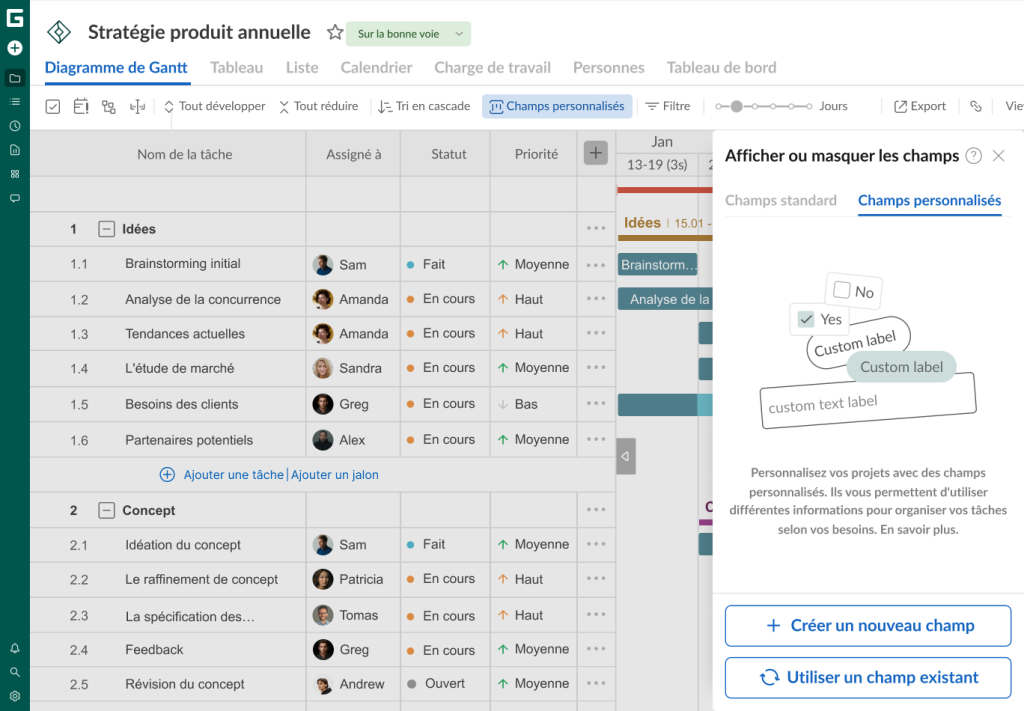
Task: Open notifications bell in sidebar
Action: [x=14, y=648]
